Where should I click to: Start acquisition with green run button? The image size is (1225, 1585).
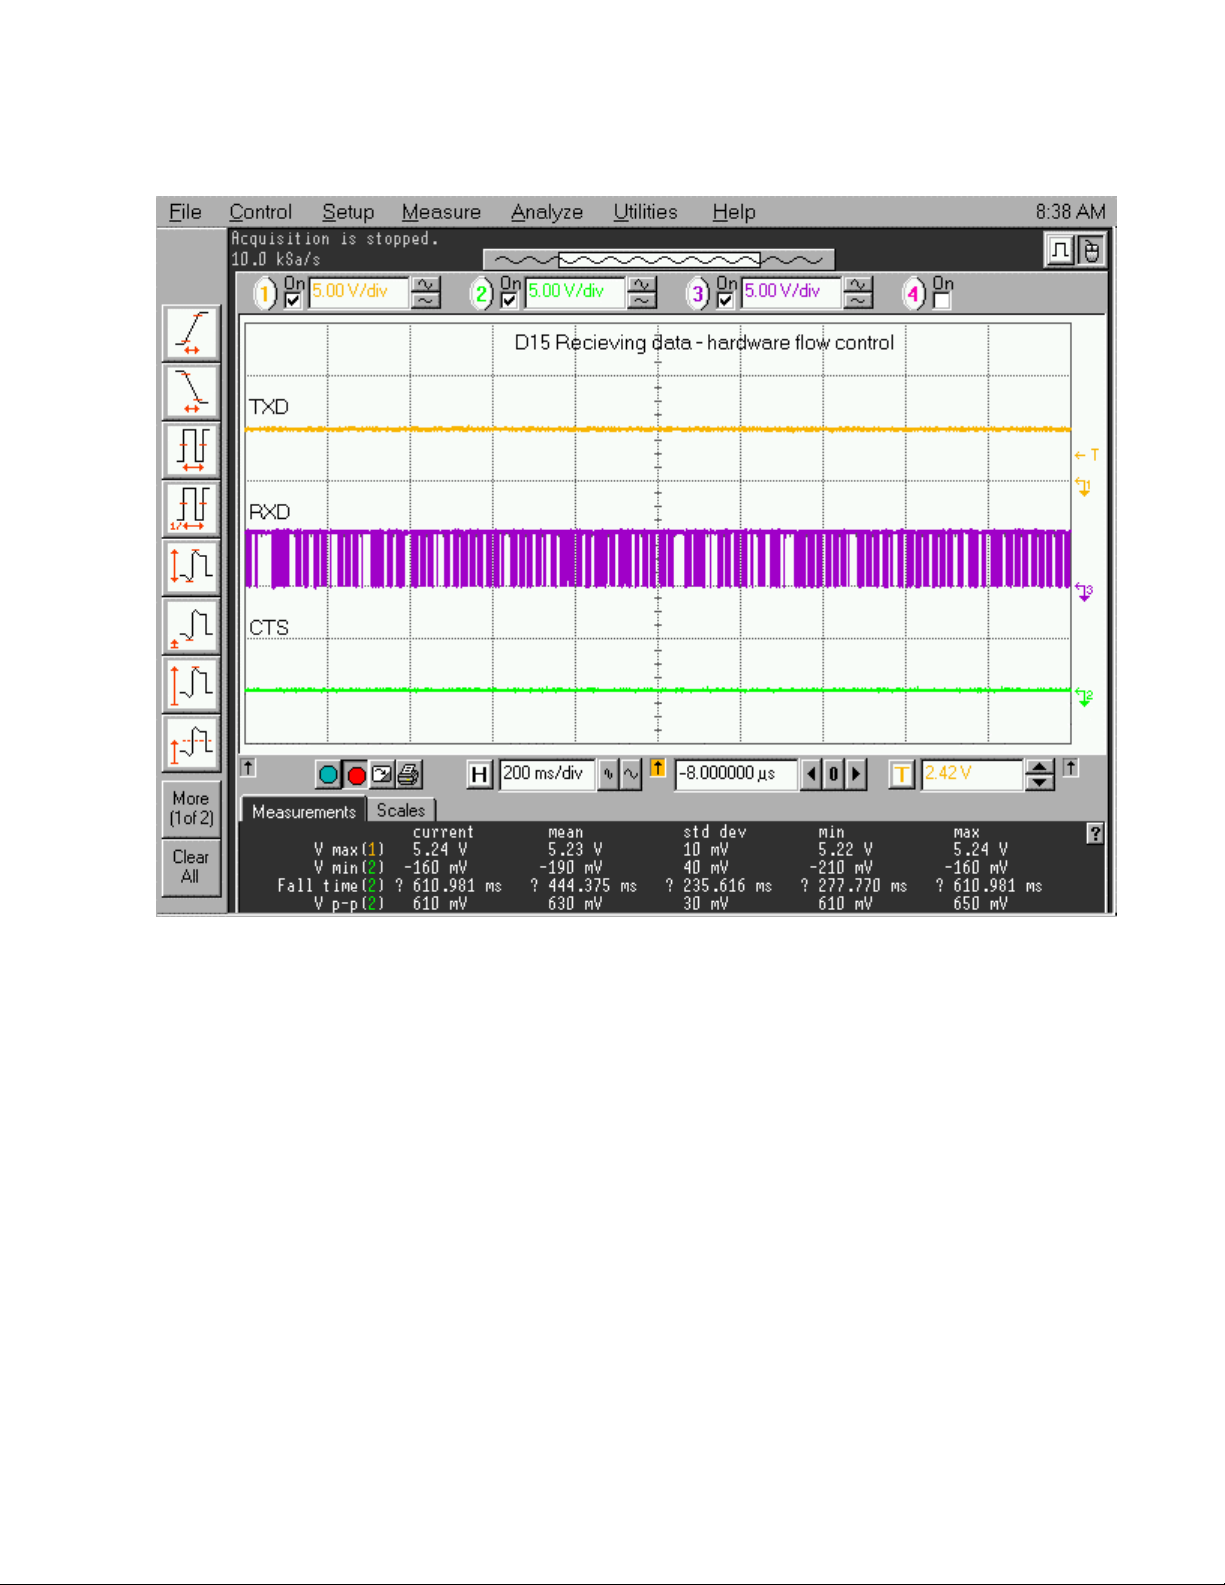click(x=328, y=775)
